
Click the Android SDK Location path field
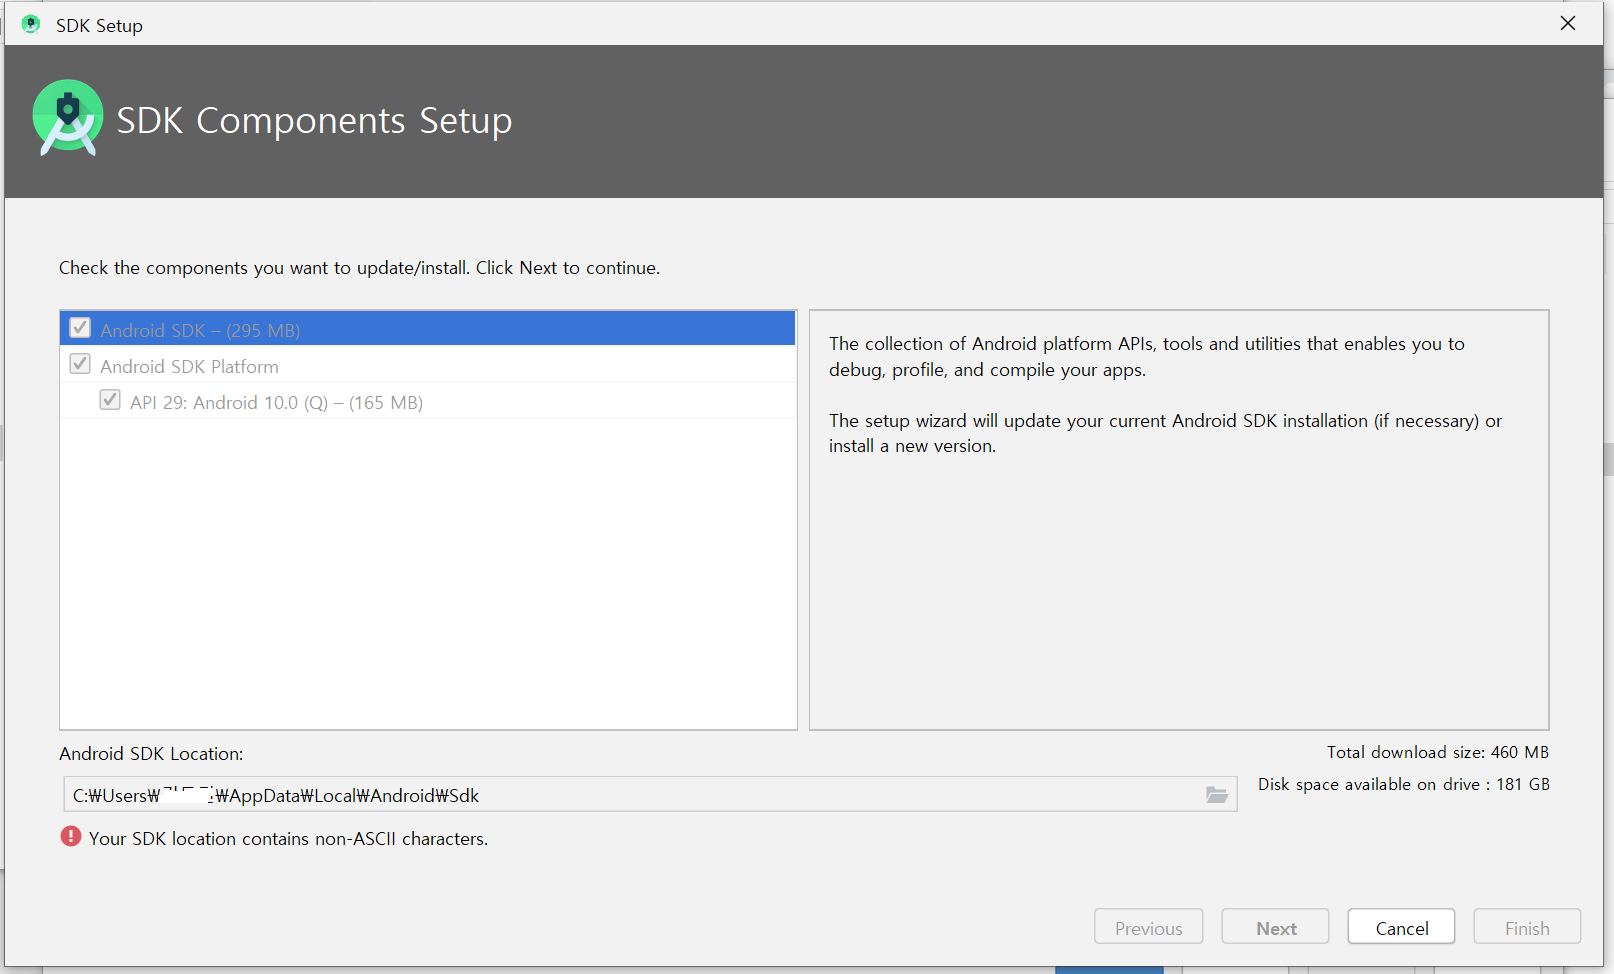pos(650,795)
